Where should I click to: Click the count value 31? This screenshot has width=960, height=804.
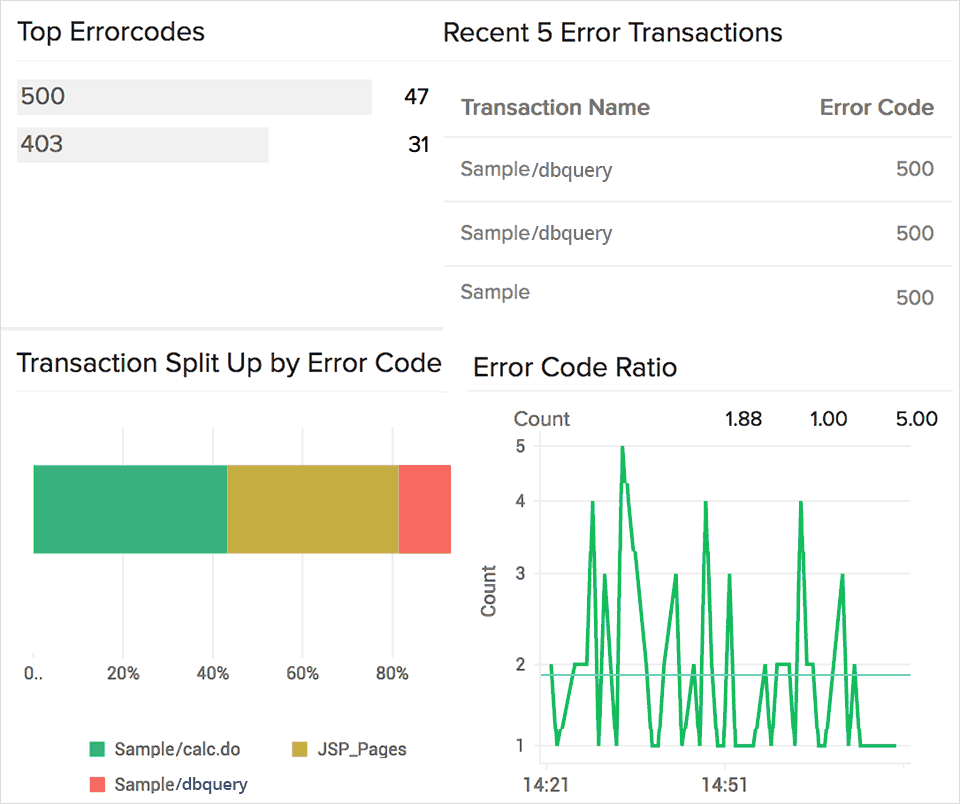pyautogui.click(x=416, y=144)
